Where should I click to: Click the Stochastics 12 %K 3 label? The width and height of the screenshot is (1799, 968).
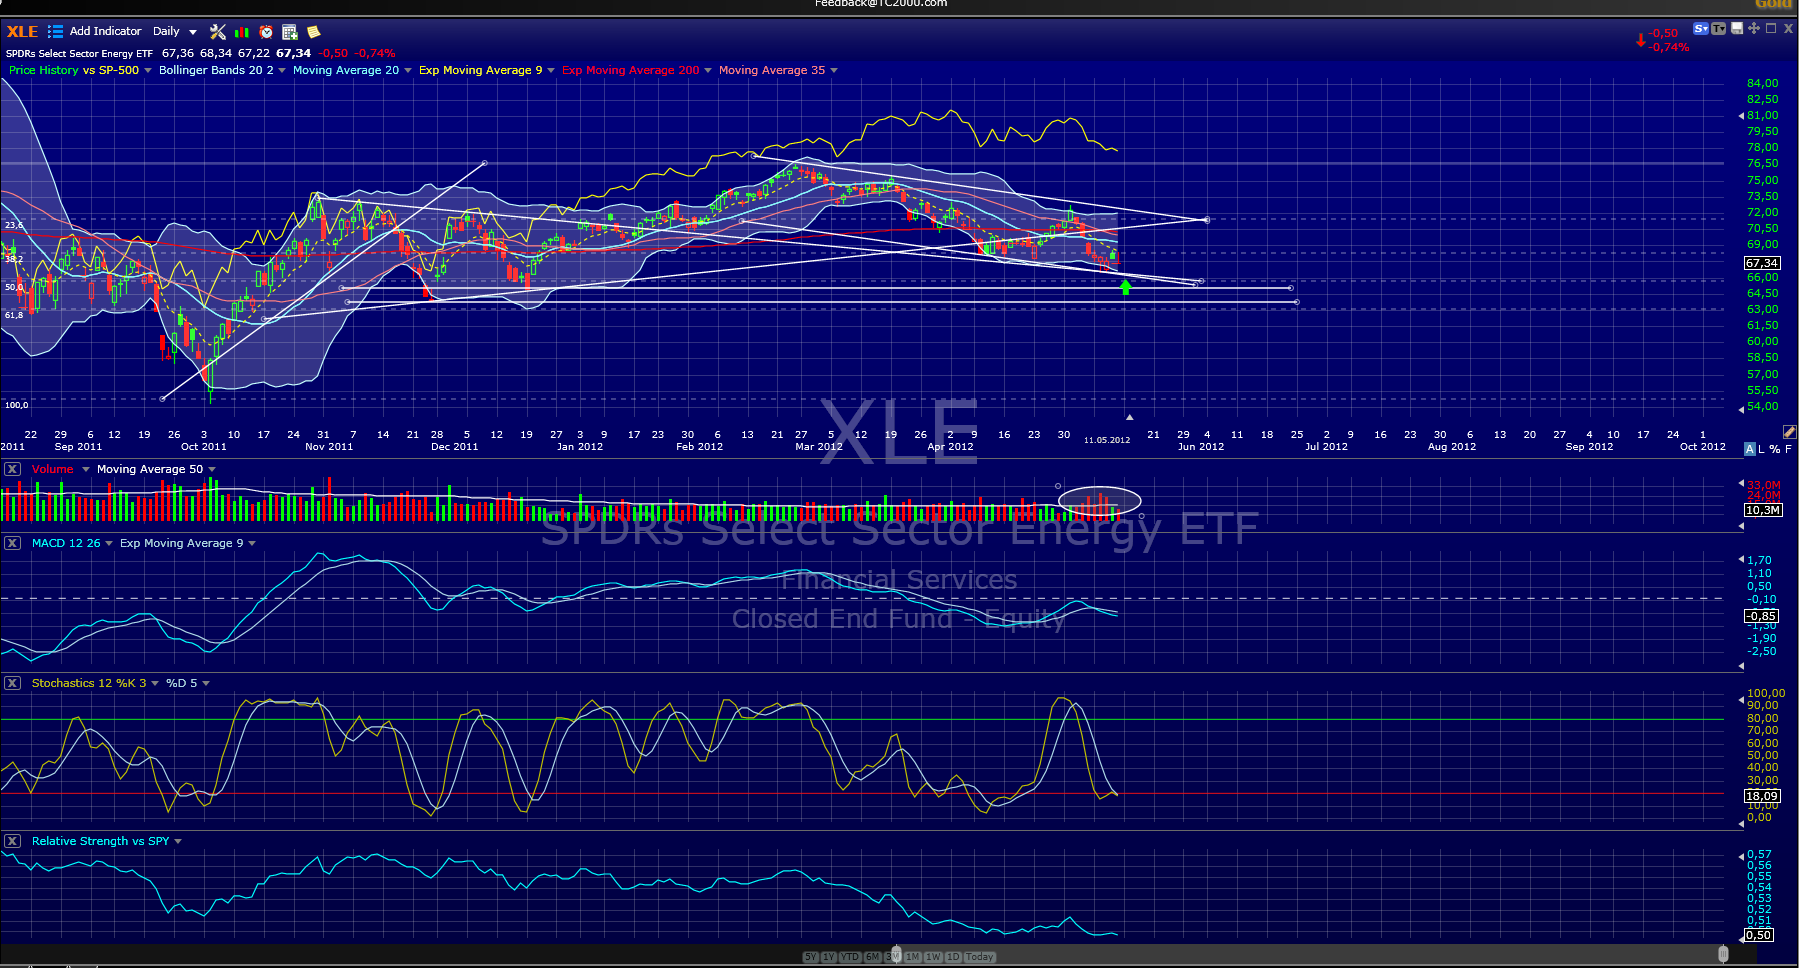pyautogui.click(x=89, y=683)
